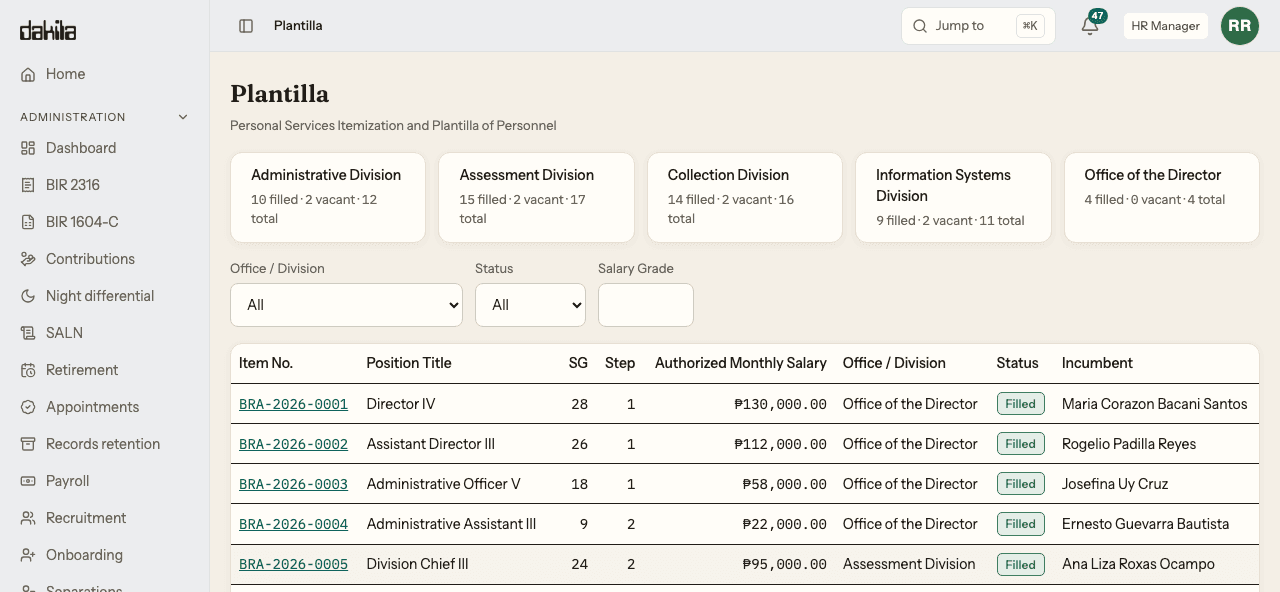The width and height of the screenshot is (1280, 592).
Task: Open item BRA-2026-0005 link
Action: (293, 564)
